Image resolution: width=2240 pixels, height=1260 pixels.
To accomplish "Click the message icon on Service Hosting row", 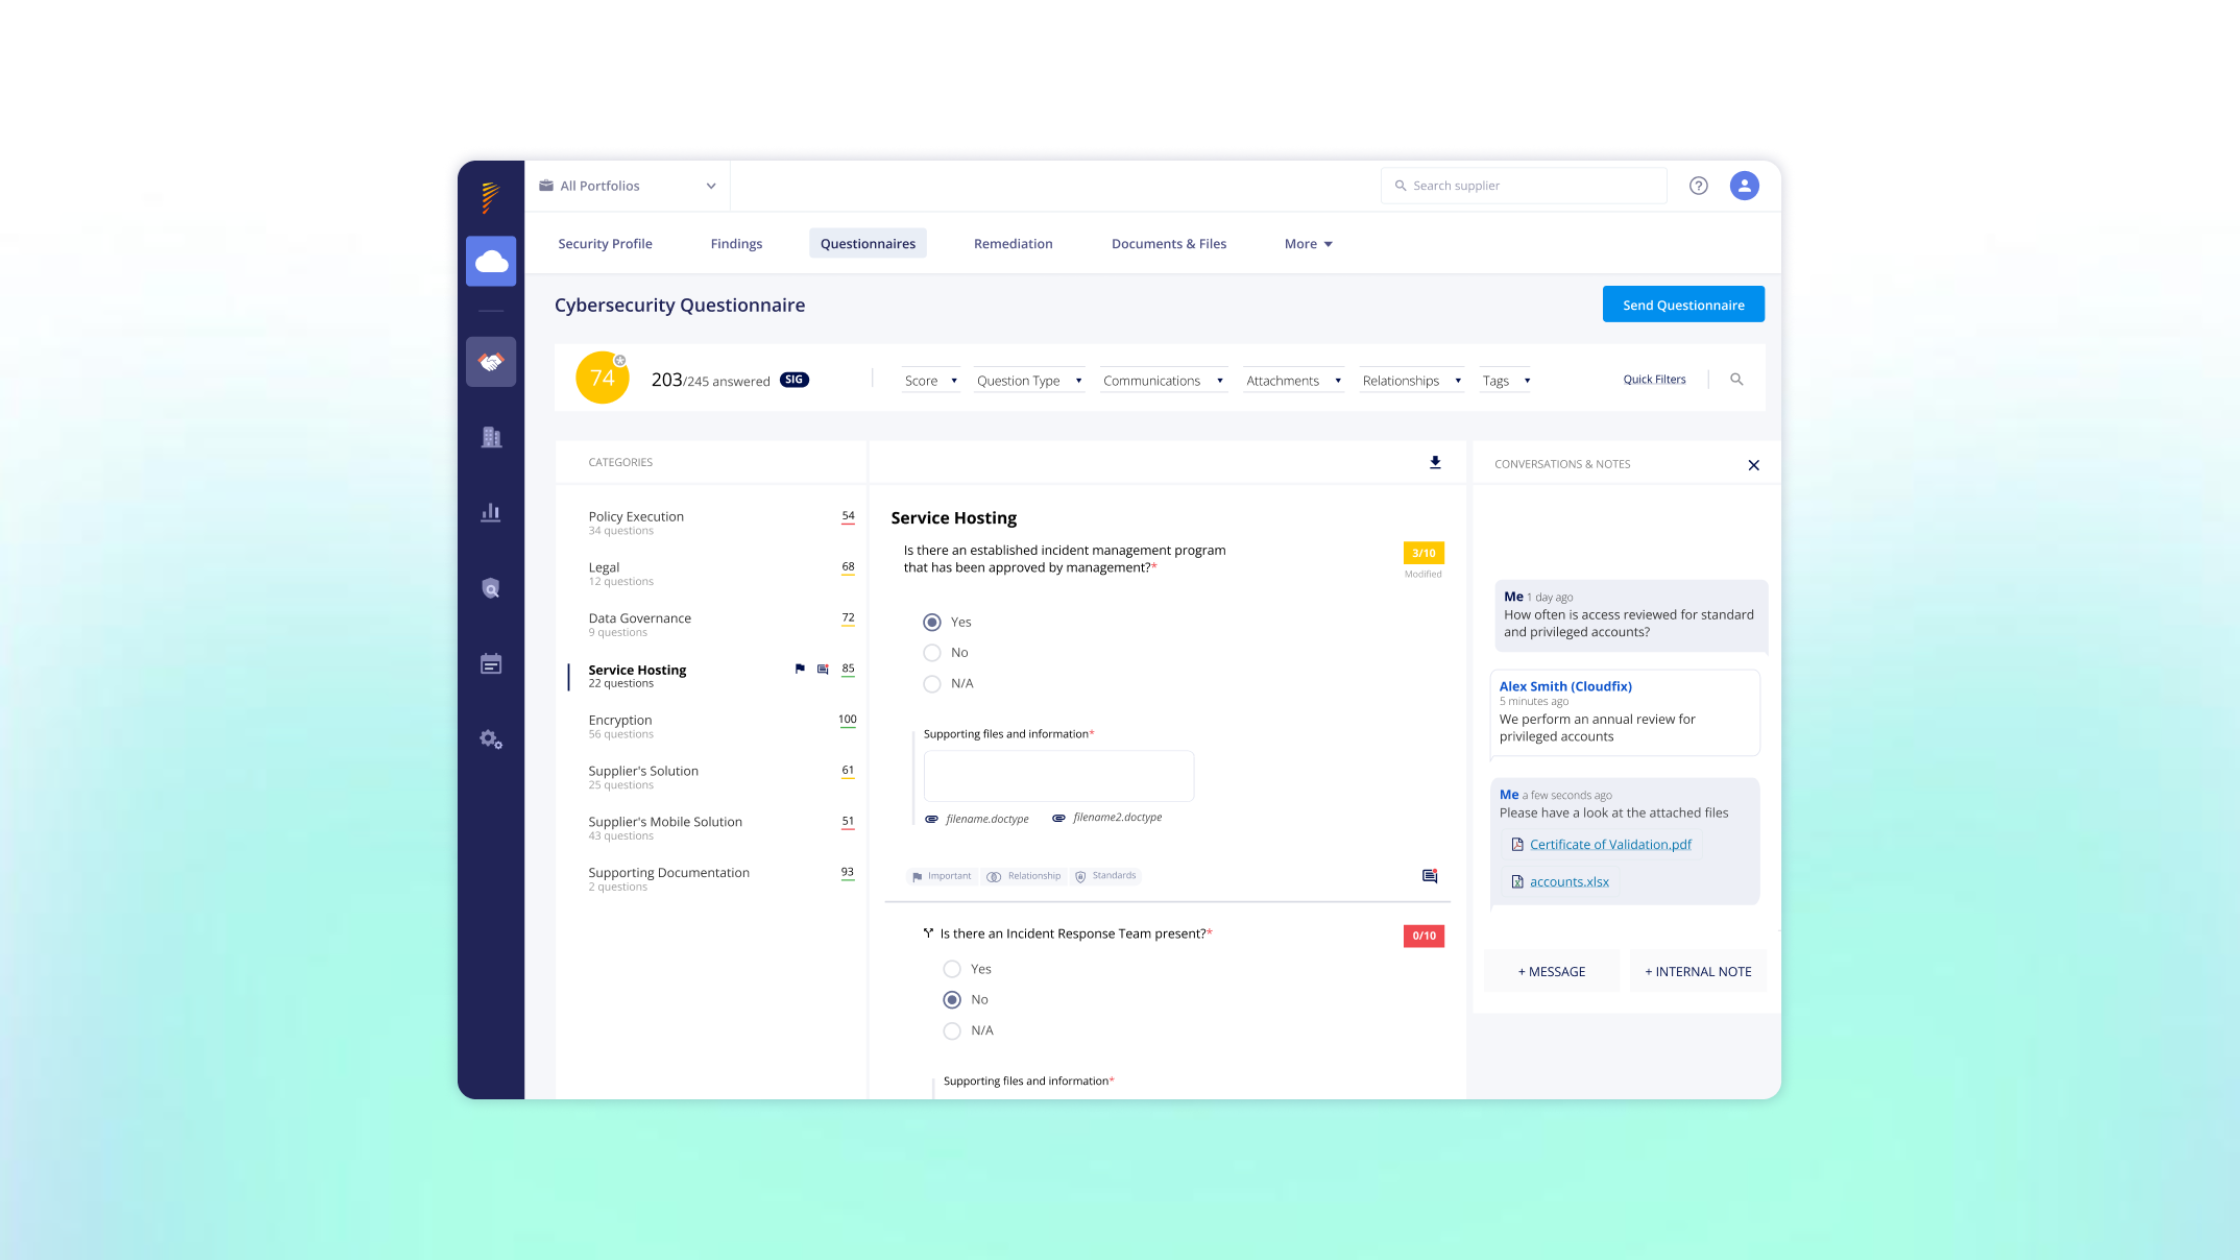I will pyautogui.click(x=823, y=669).
